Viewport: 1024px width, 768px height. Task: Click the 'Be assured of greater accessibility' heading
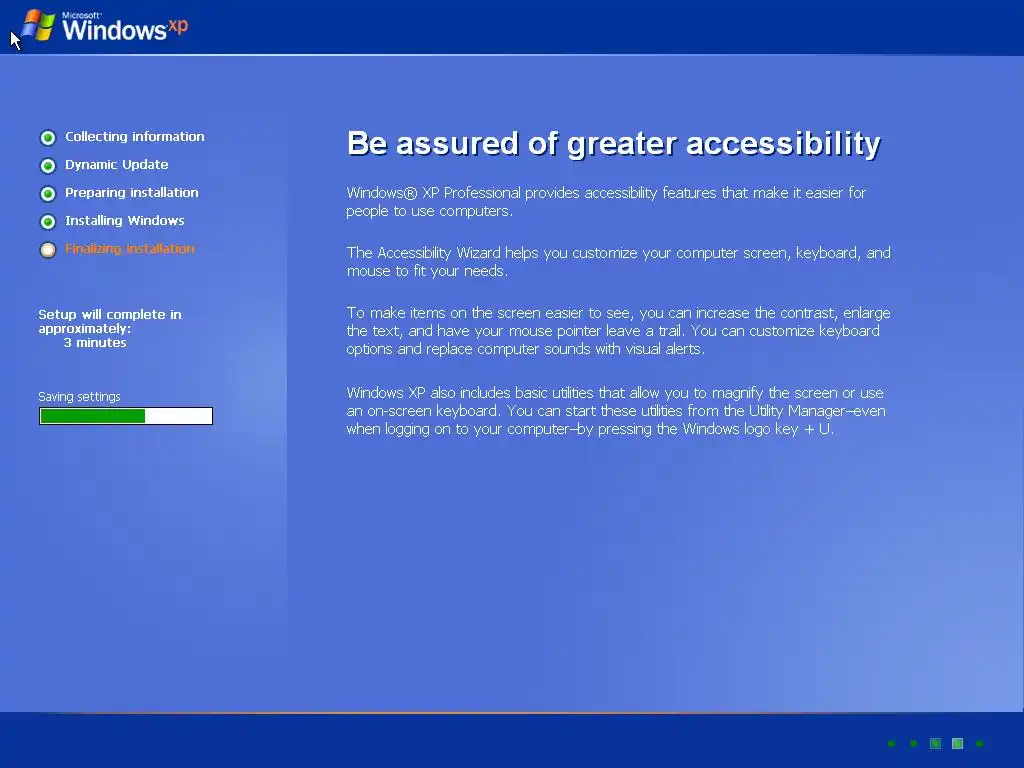coord(613,144)
